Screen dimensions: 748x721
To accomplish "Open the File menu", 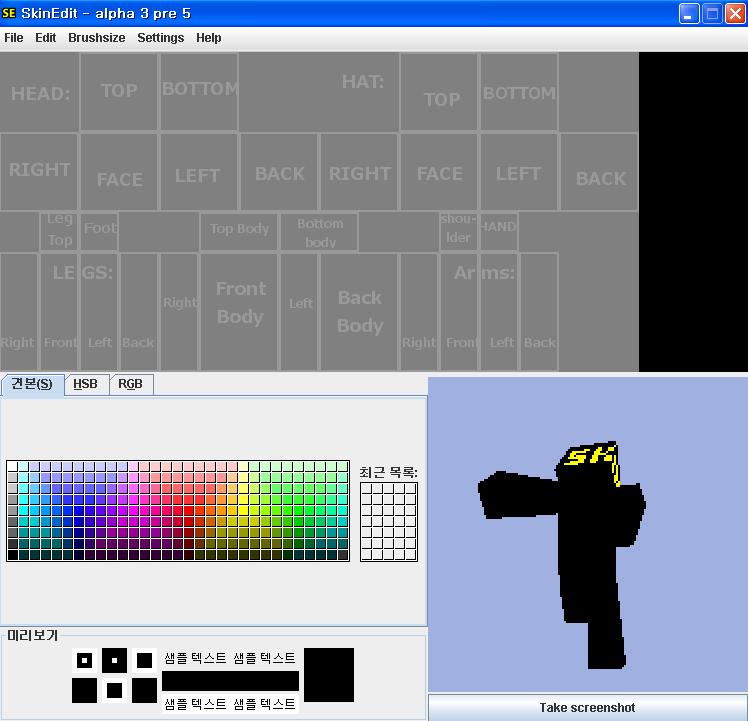I will click(13, 38).
